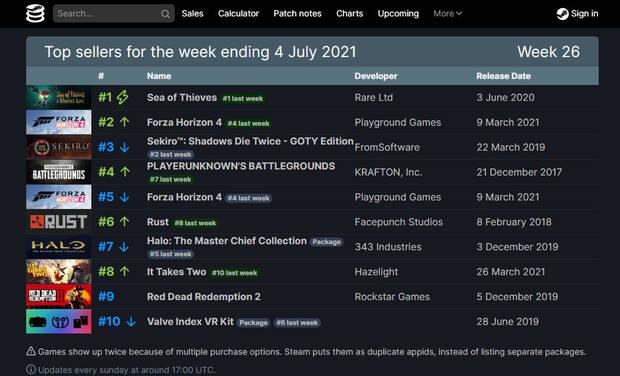
Task: Open the PUBG Battlegrounds thumbnail
Action: tap(59, 172)
